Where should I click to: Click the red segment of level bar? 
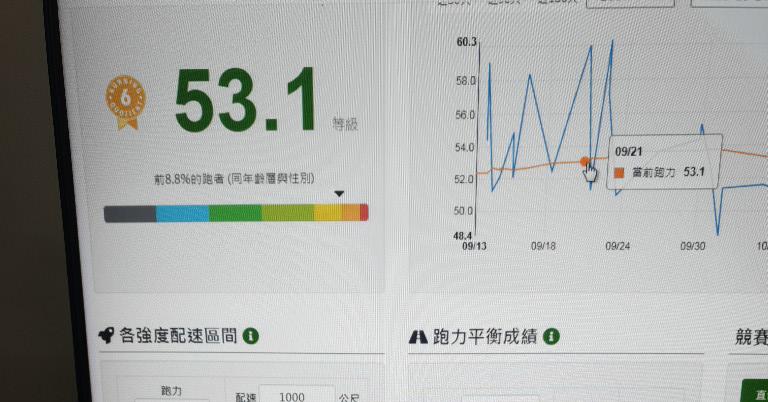pyautogui.click(x=364, y=213)
